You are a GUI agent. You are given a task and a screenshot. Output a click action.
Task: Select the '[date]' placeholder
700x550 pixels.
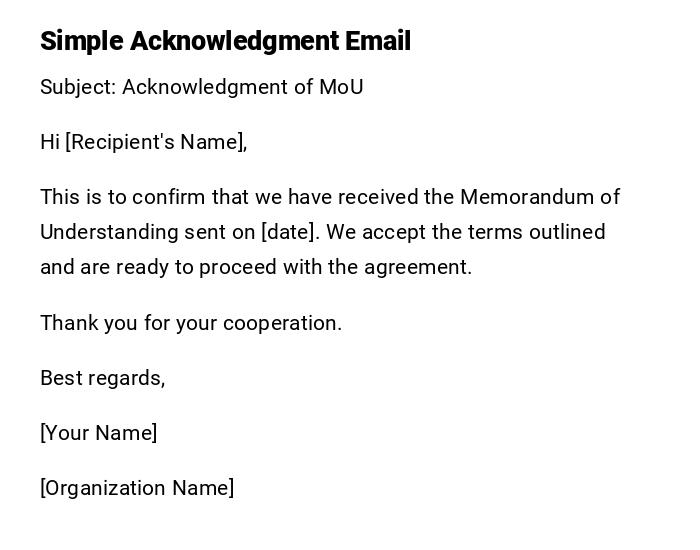tap(289, 232)
